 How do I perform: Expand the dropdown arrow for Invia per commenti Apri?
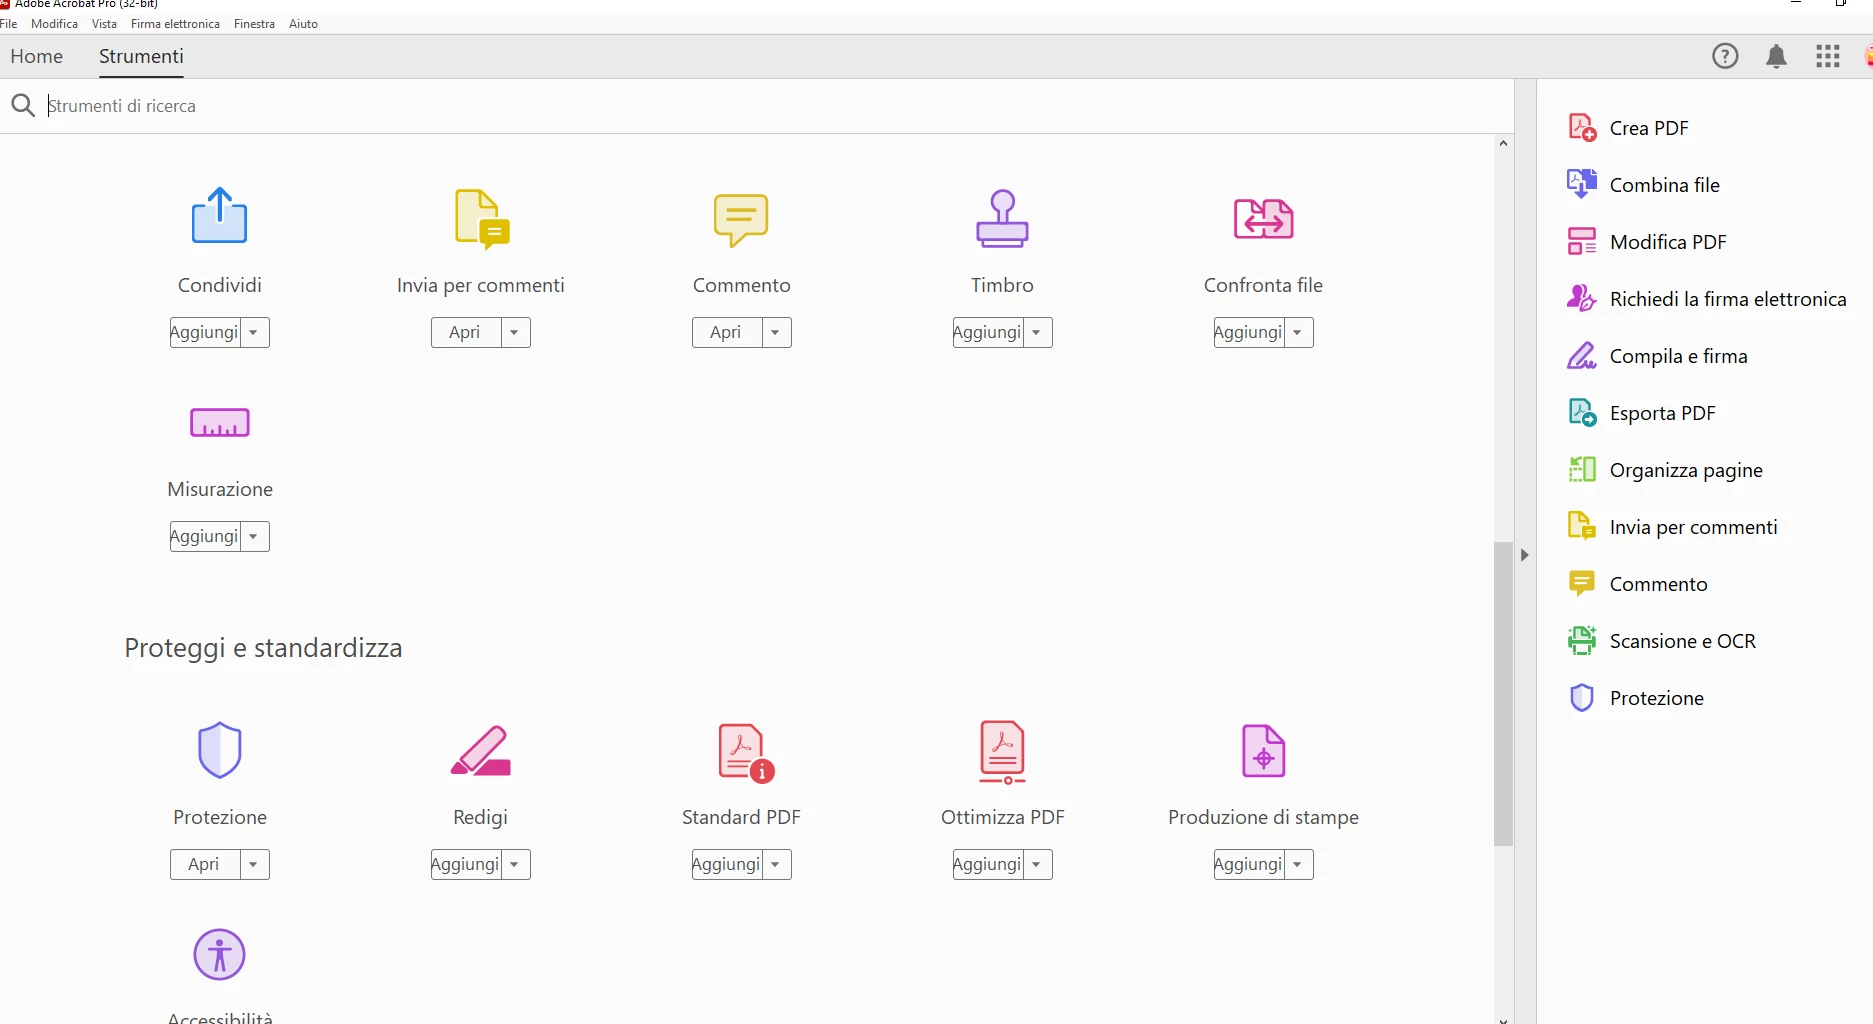[515, 332]
